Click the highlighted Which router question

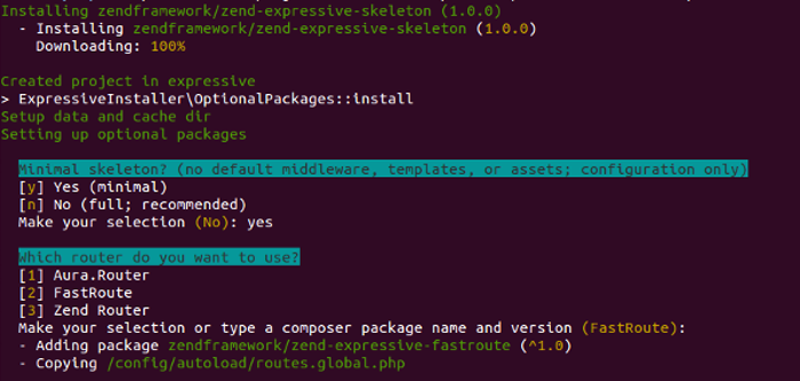(x=159, y=258)
